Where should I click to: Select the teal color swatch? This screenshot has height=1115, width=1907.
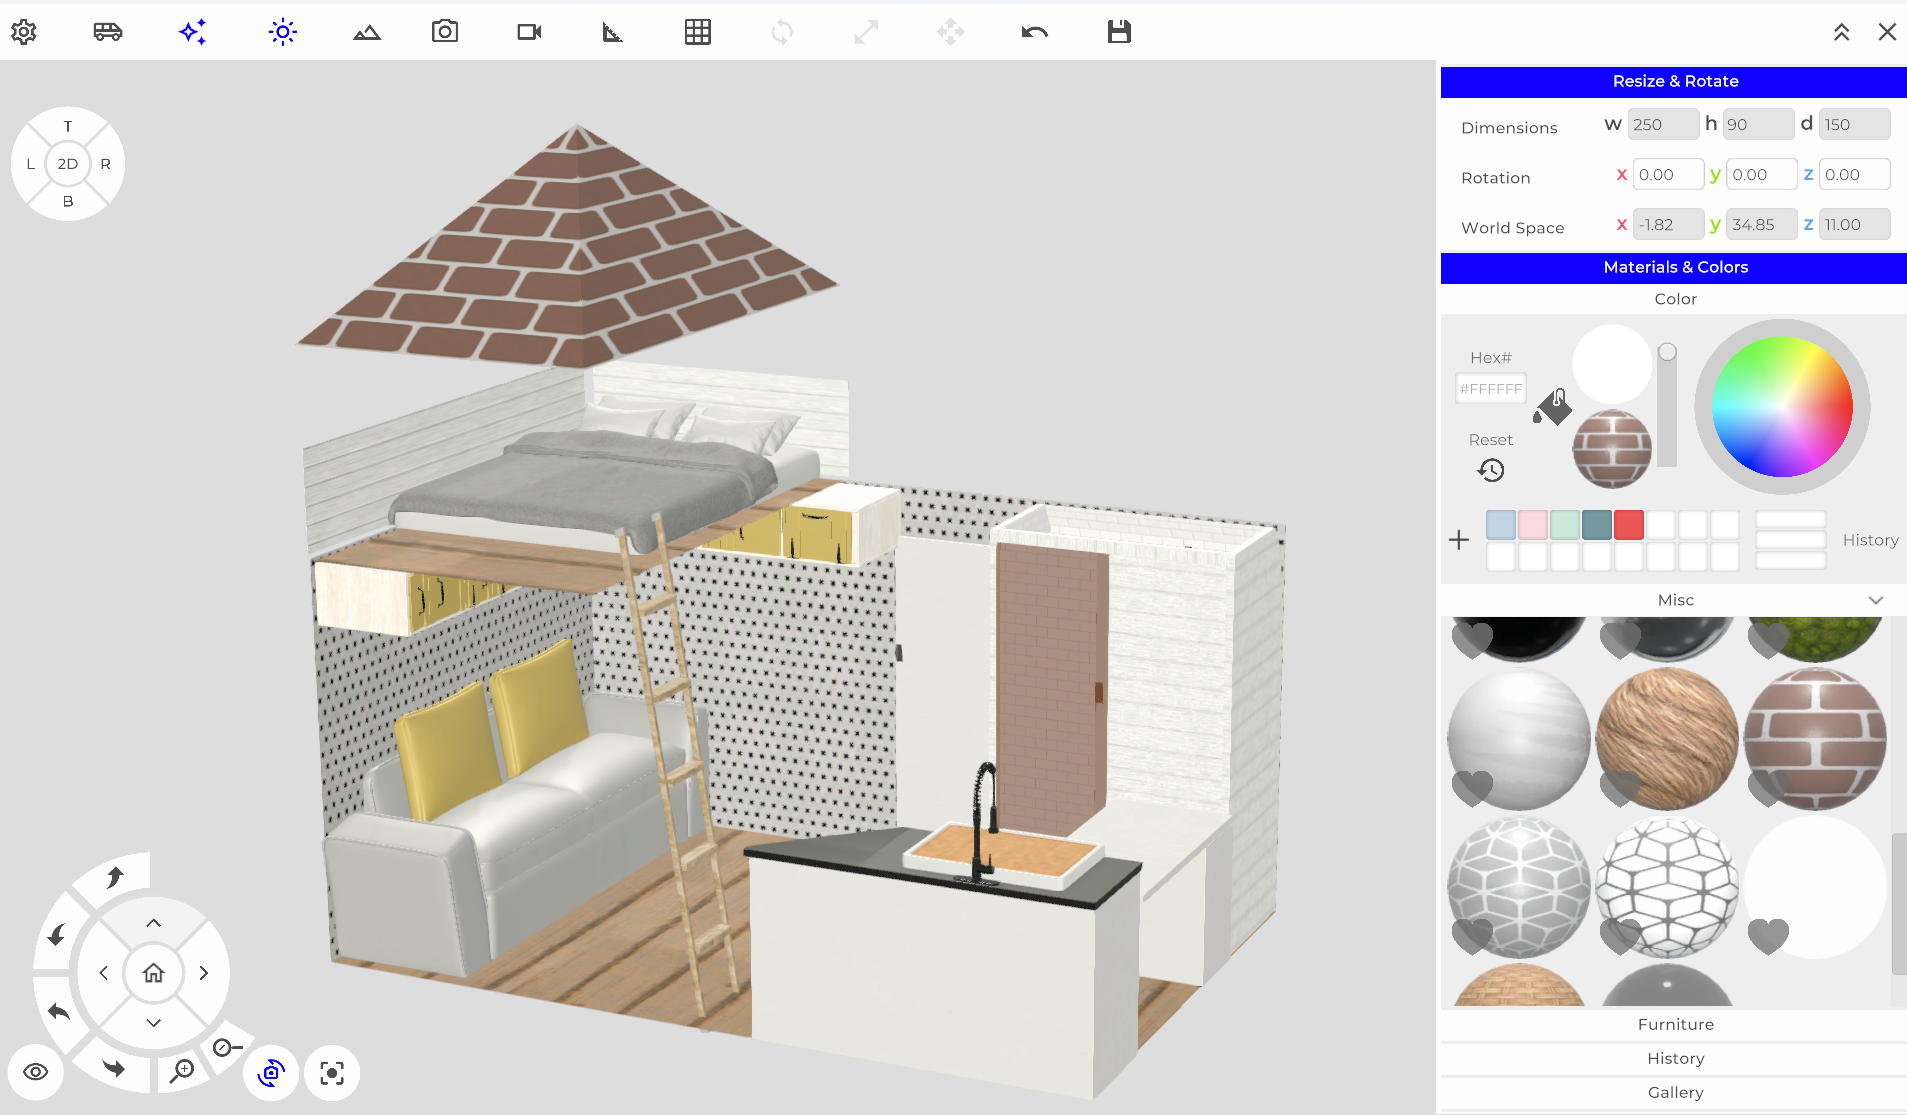pos(1597,525)
